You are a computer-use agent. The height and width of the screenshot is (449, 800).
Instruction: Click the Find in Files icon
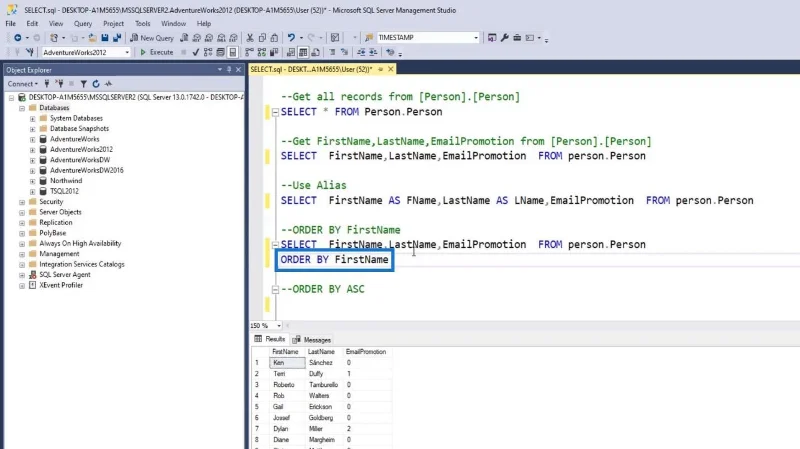click(x=369, y=38)
